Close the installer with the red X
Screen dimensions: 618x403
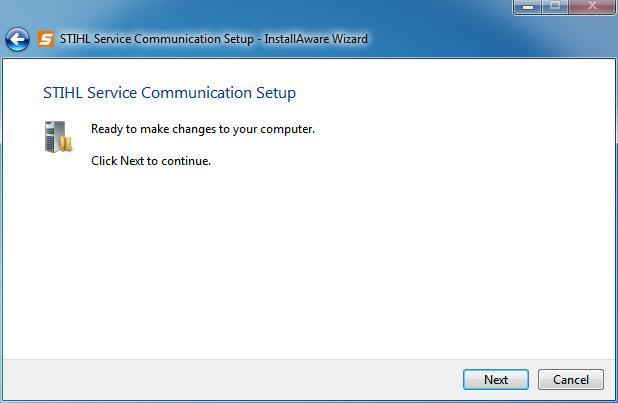click(592, 7)
